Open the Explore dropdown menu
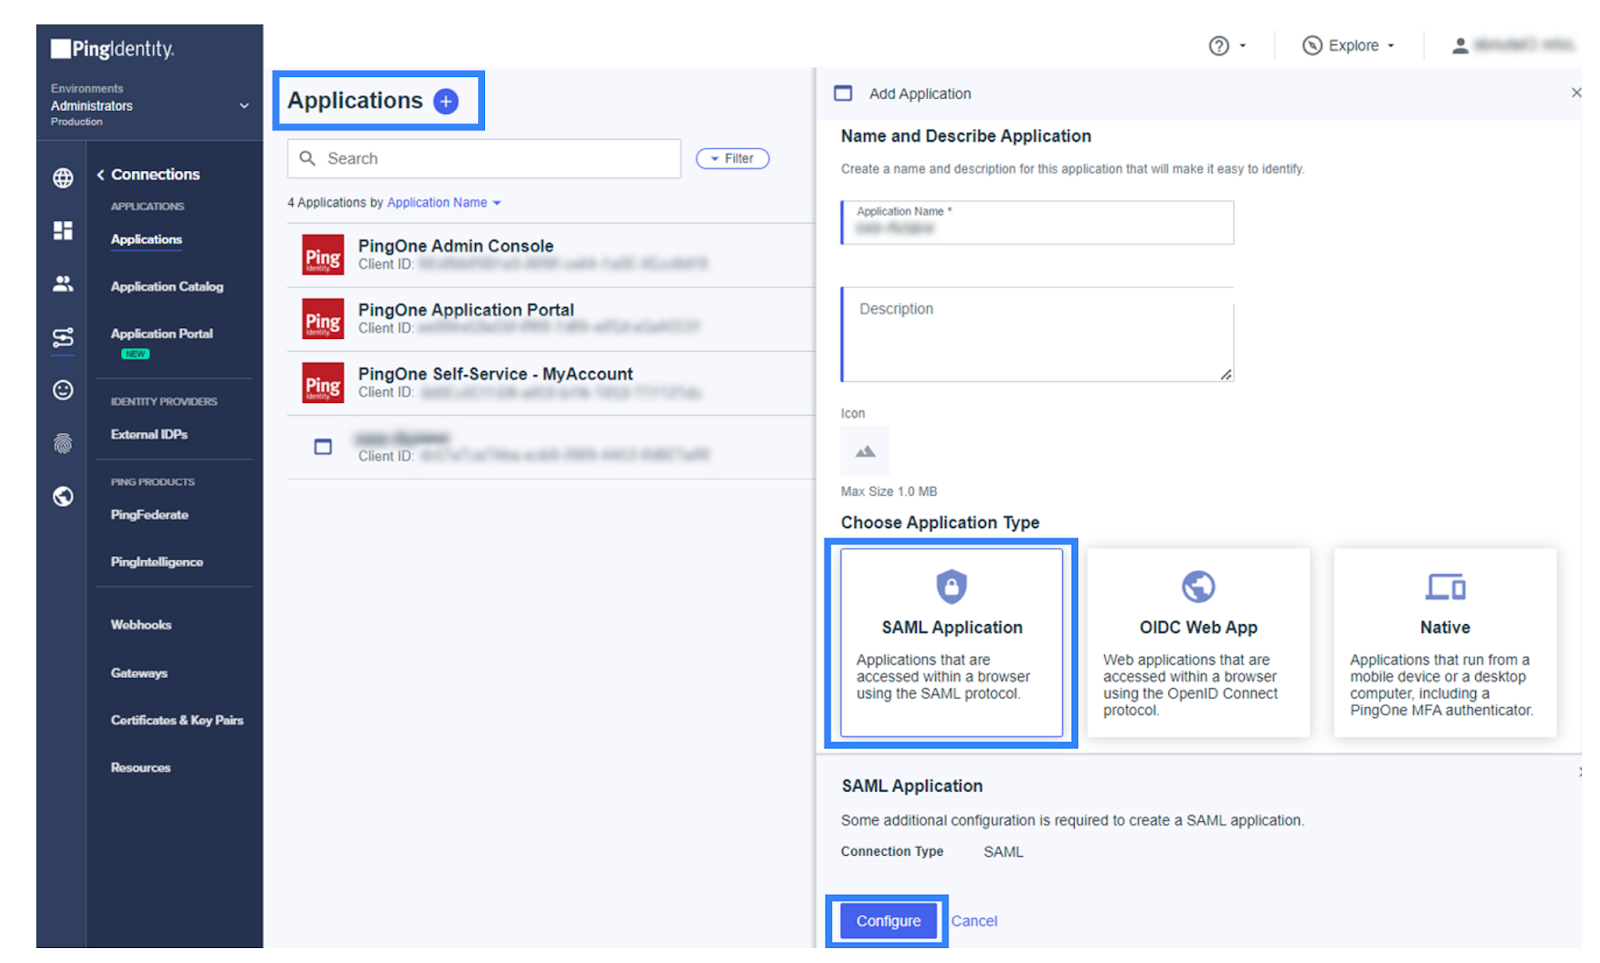 pos(1349,46)
